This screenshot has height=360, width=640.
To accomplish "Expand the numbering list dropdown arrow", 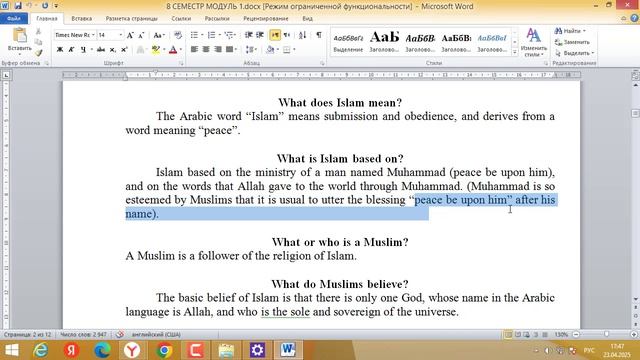I will point(220,36).
